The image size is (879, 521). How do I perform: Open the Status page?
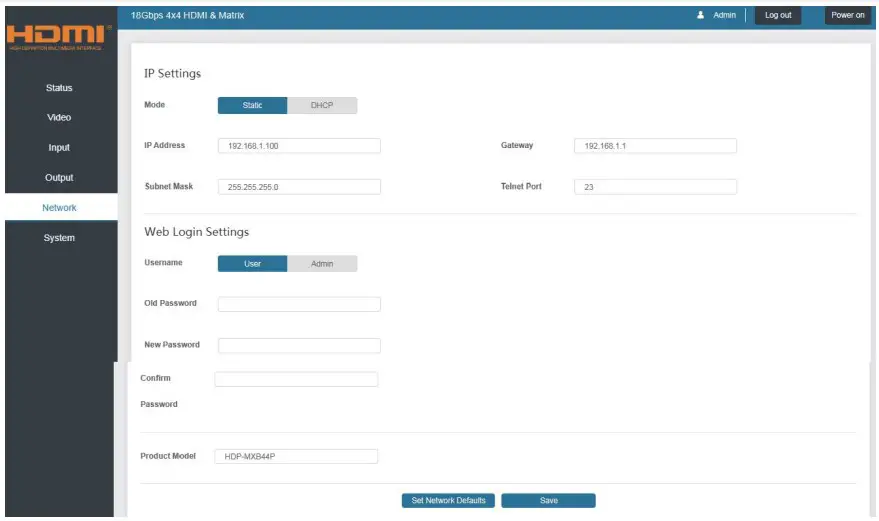tap(59, 88)
